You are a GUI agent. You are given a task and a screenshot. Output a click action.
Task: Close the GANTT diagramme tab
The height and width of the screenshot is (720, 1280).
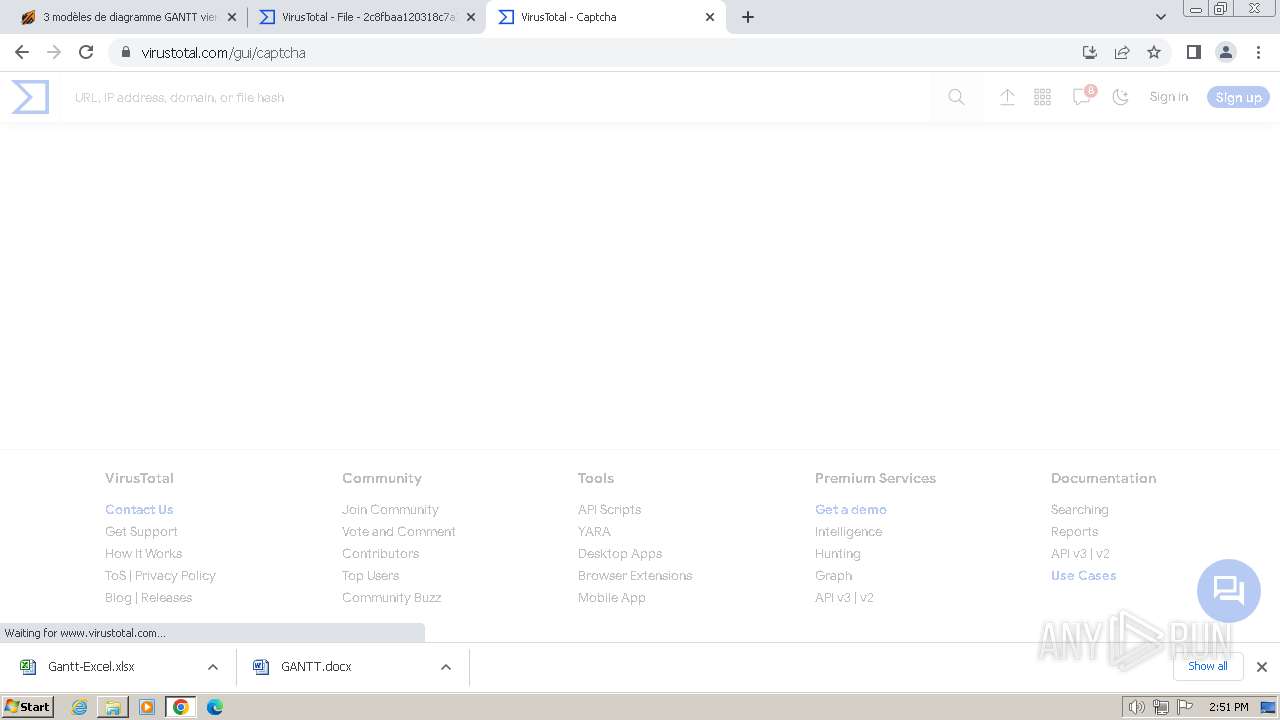tap(232, 17)
